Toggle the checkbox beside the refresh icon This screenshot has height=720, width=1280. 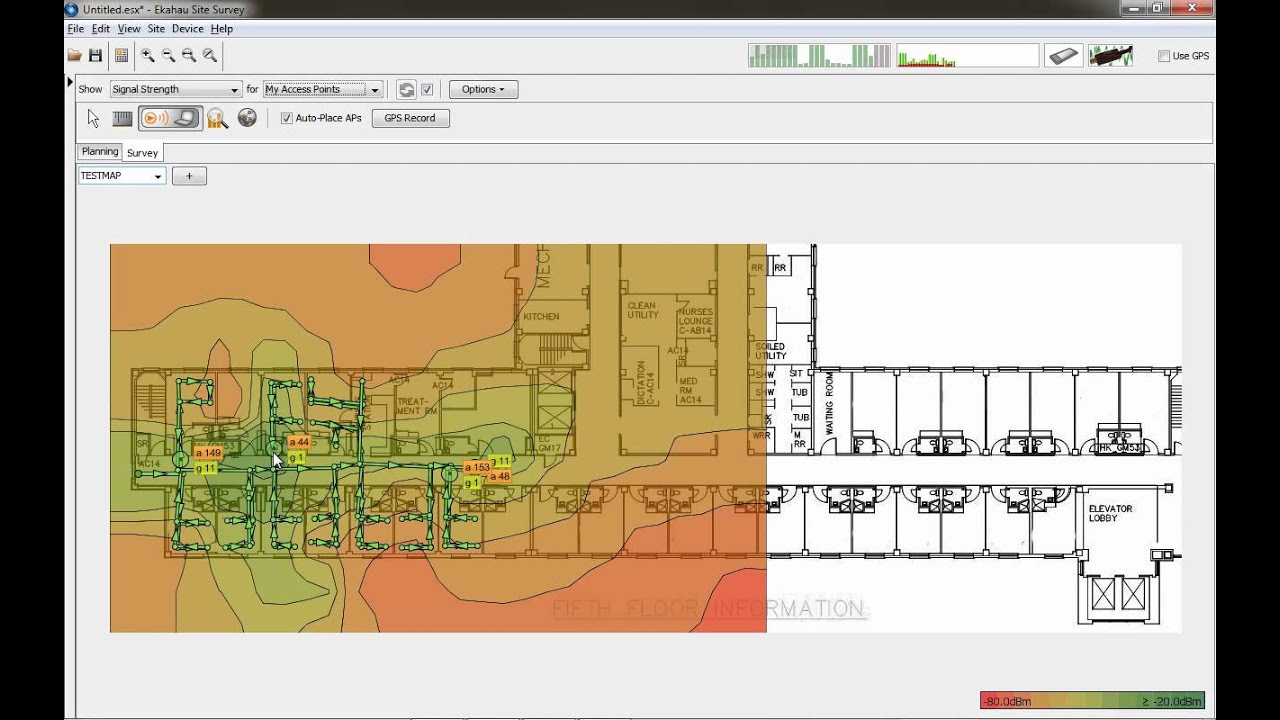click(x=427, y=89)
